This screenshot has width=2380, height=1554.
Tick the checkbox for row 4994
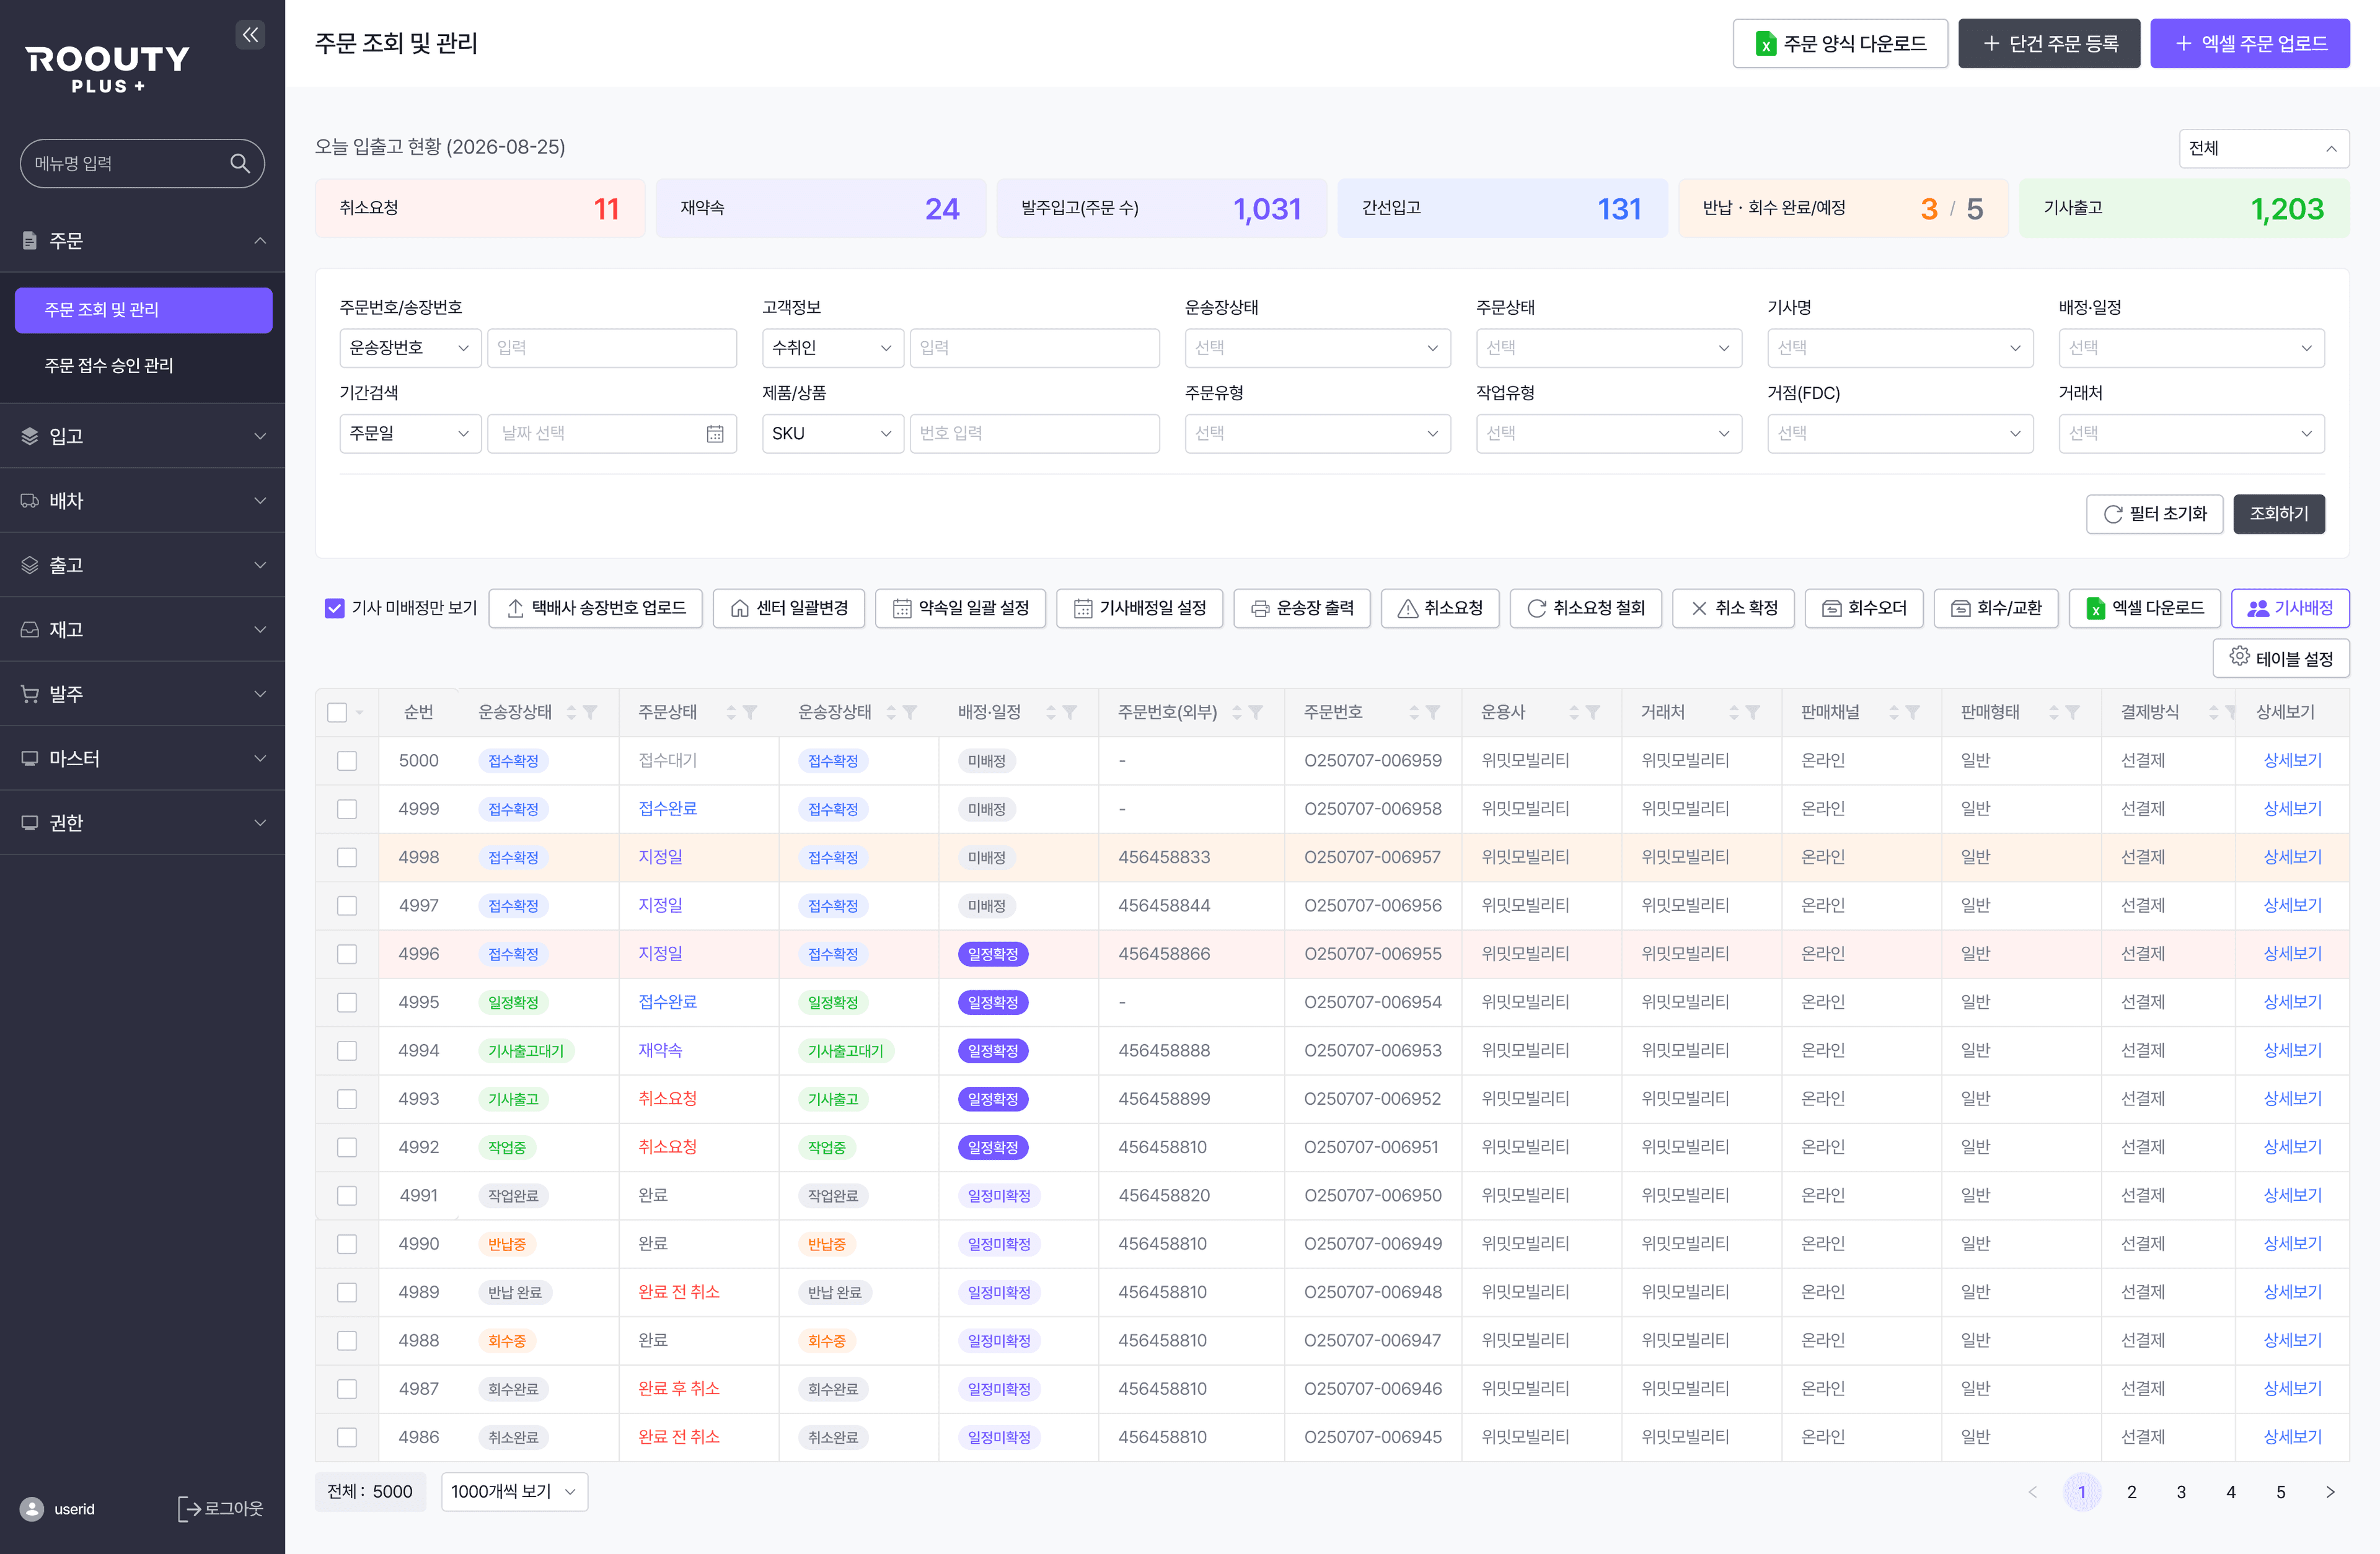tap(347, 1051)
